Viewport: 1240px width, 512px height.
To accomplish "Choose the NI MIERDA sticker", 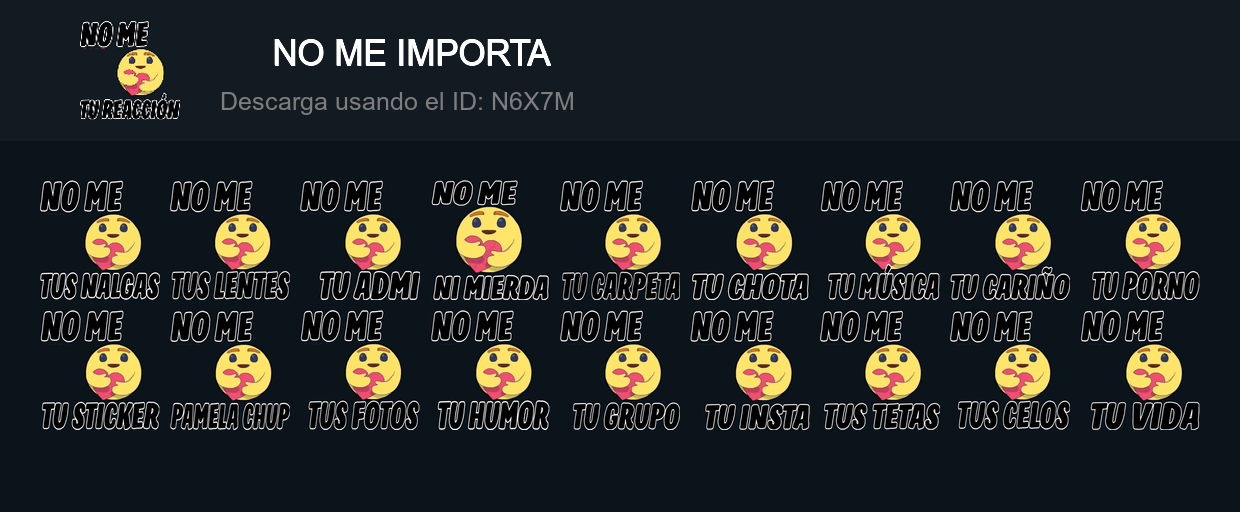I will tap(490, 240).
